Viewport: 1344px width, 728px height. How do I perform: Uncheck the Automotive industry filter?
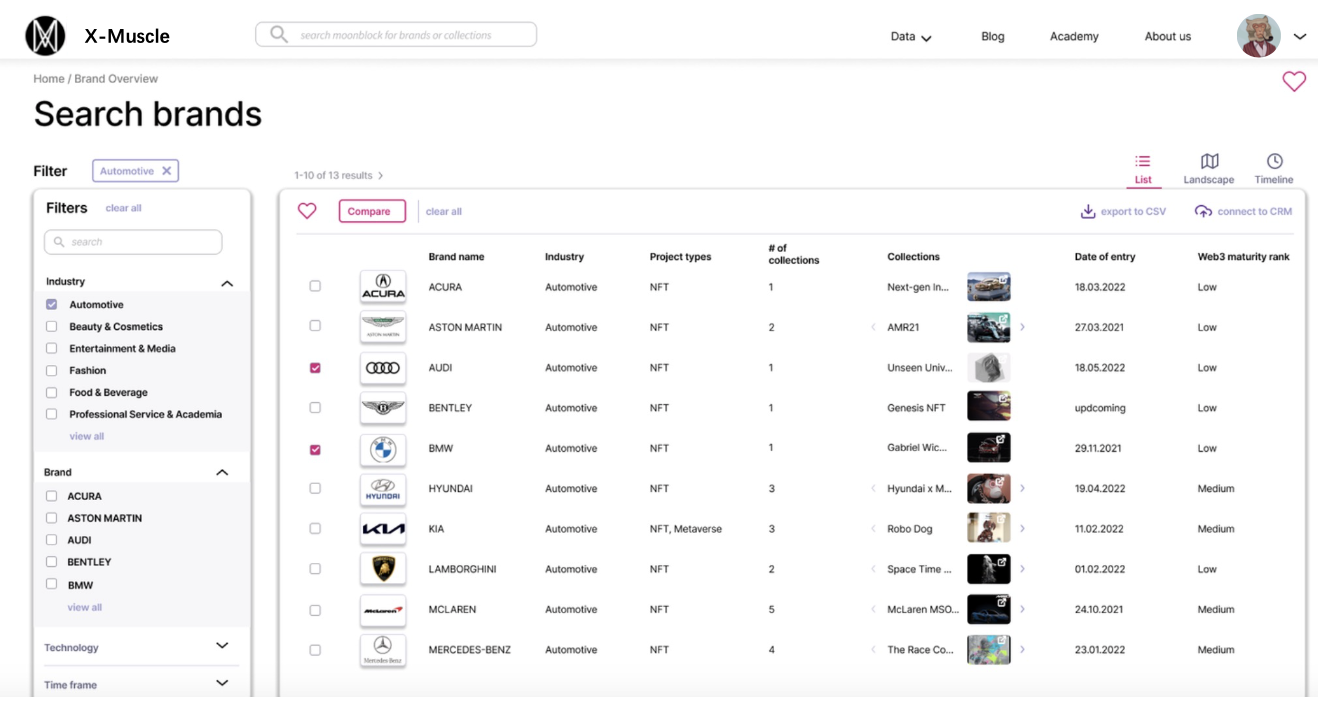(x=51, y=304)
